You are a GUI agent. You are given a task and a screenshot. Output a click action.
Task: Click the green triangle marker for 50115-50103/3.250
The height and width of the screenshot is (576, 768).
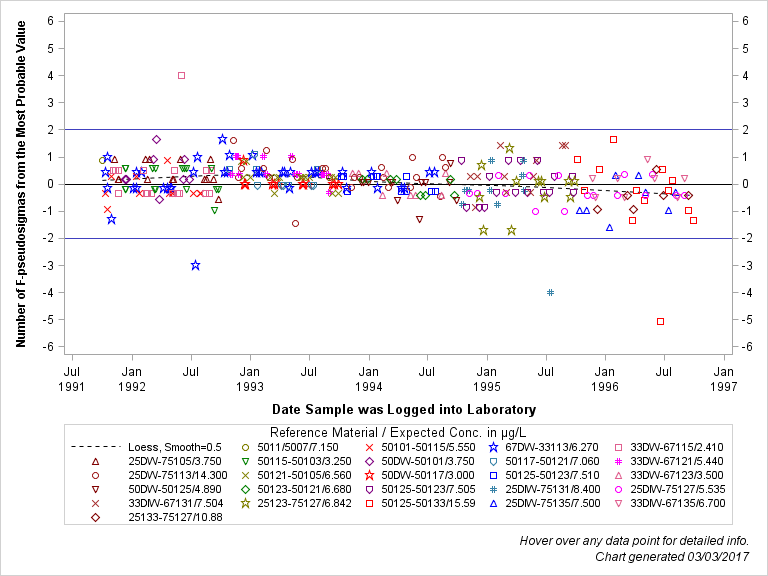(x=246, y=461)
